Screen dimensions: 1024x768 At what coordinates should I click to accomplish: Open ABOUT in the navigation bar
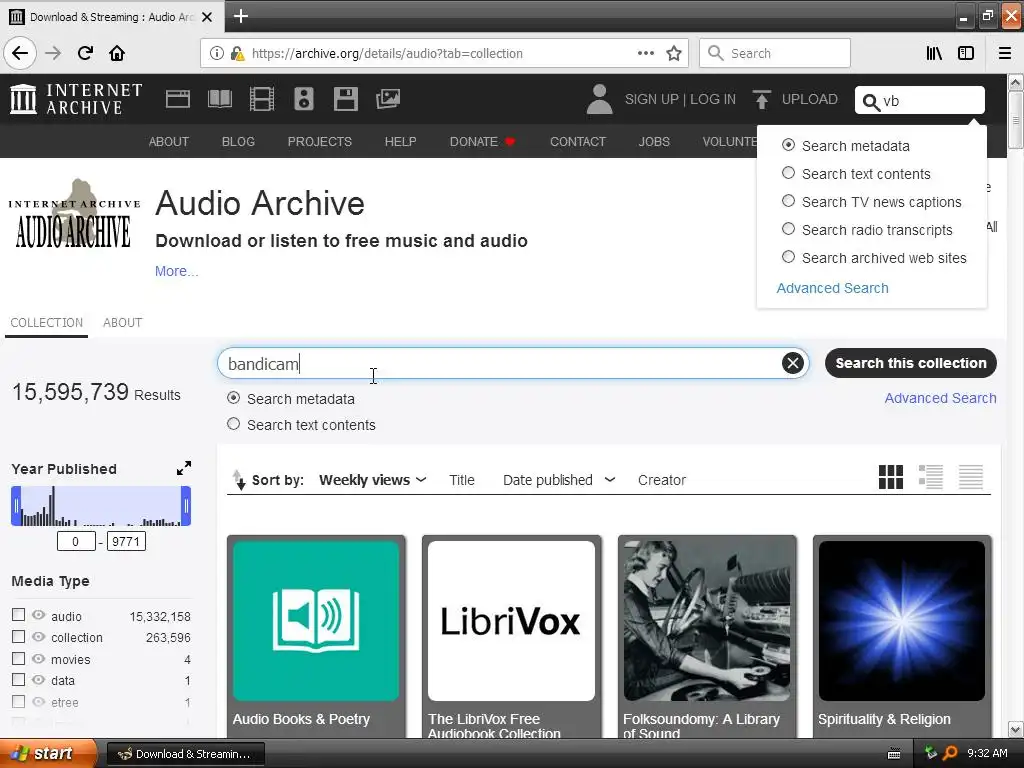coord(168,142)
